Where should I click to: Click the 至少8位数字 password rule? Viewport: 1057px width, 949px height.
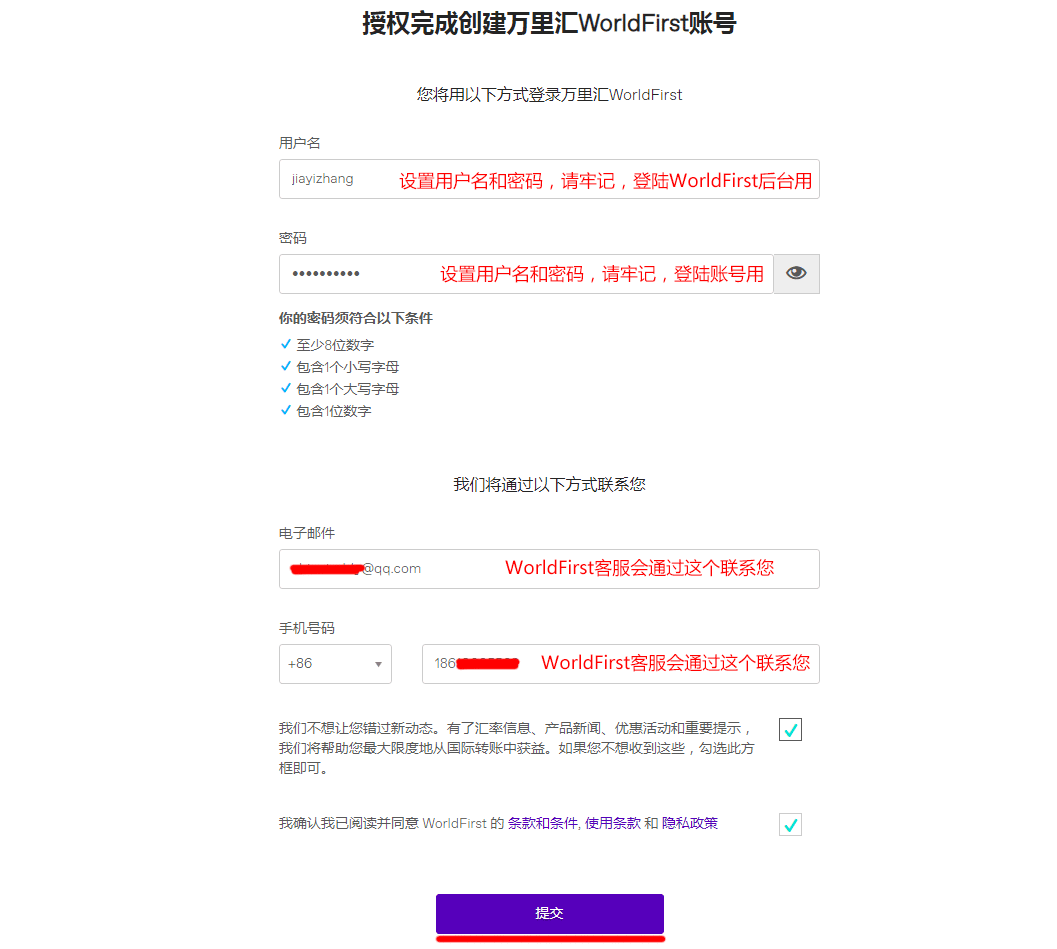[335, 345]
